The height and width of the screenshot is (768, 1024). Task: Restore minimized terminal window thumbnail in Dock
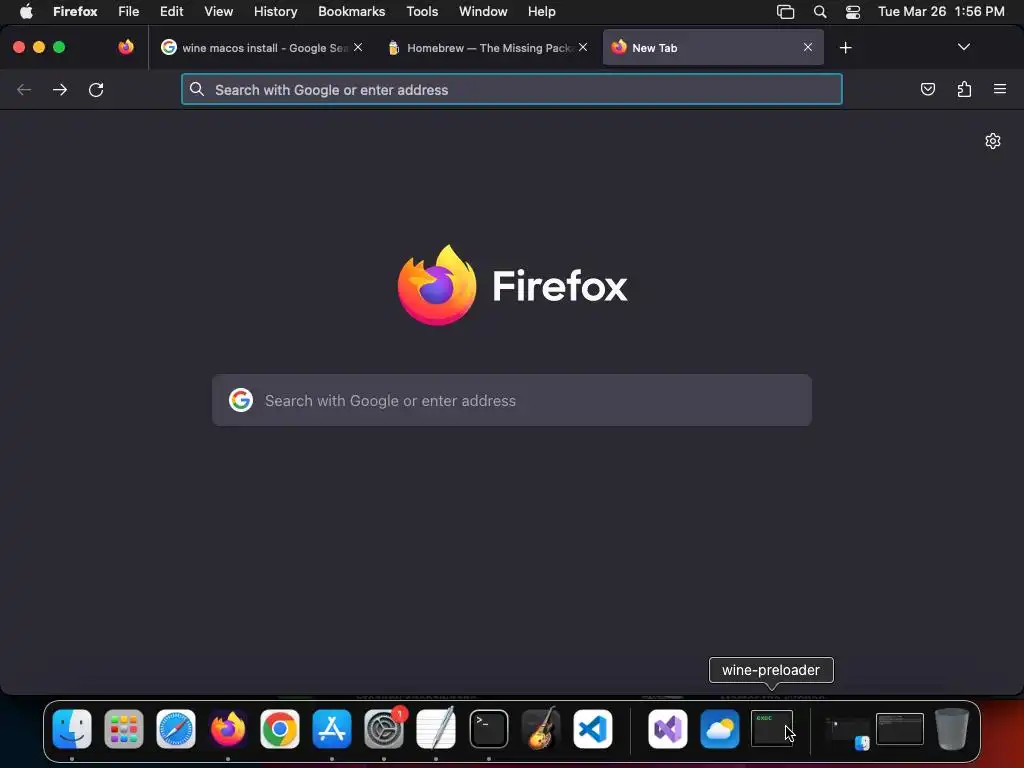click(900, 729)
